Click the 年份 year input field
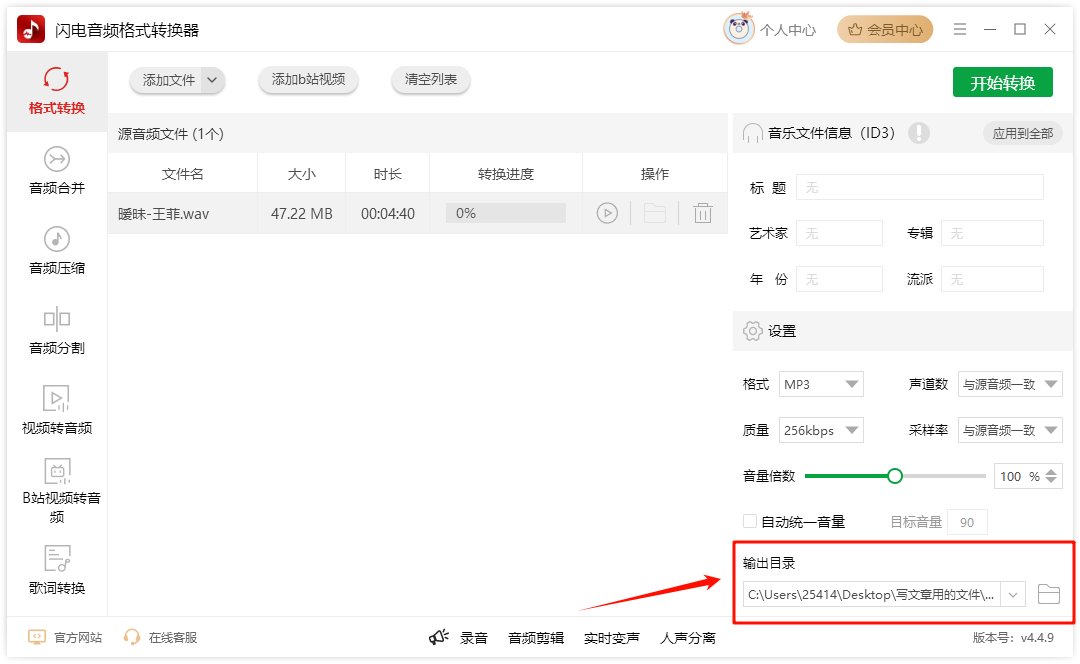The height and width of the screenshot is (664, 1080). click(839, 279)
